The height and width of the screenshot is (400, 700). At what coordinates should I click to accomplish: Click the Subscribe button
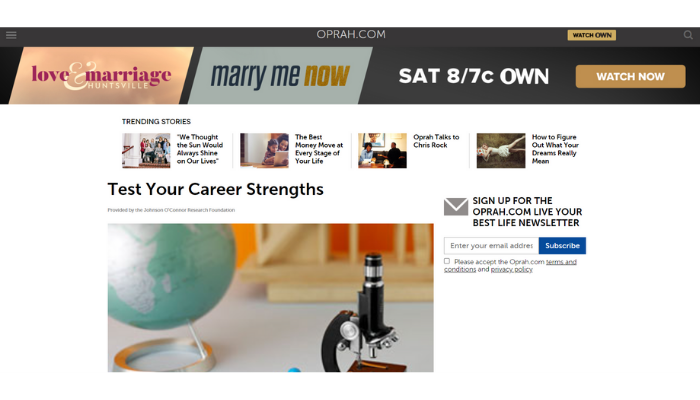[x=562, y=246]
